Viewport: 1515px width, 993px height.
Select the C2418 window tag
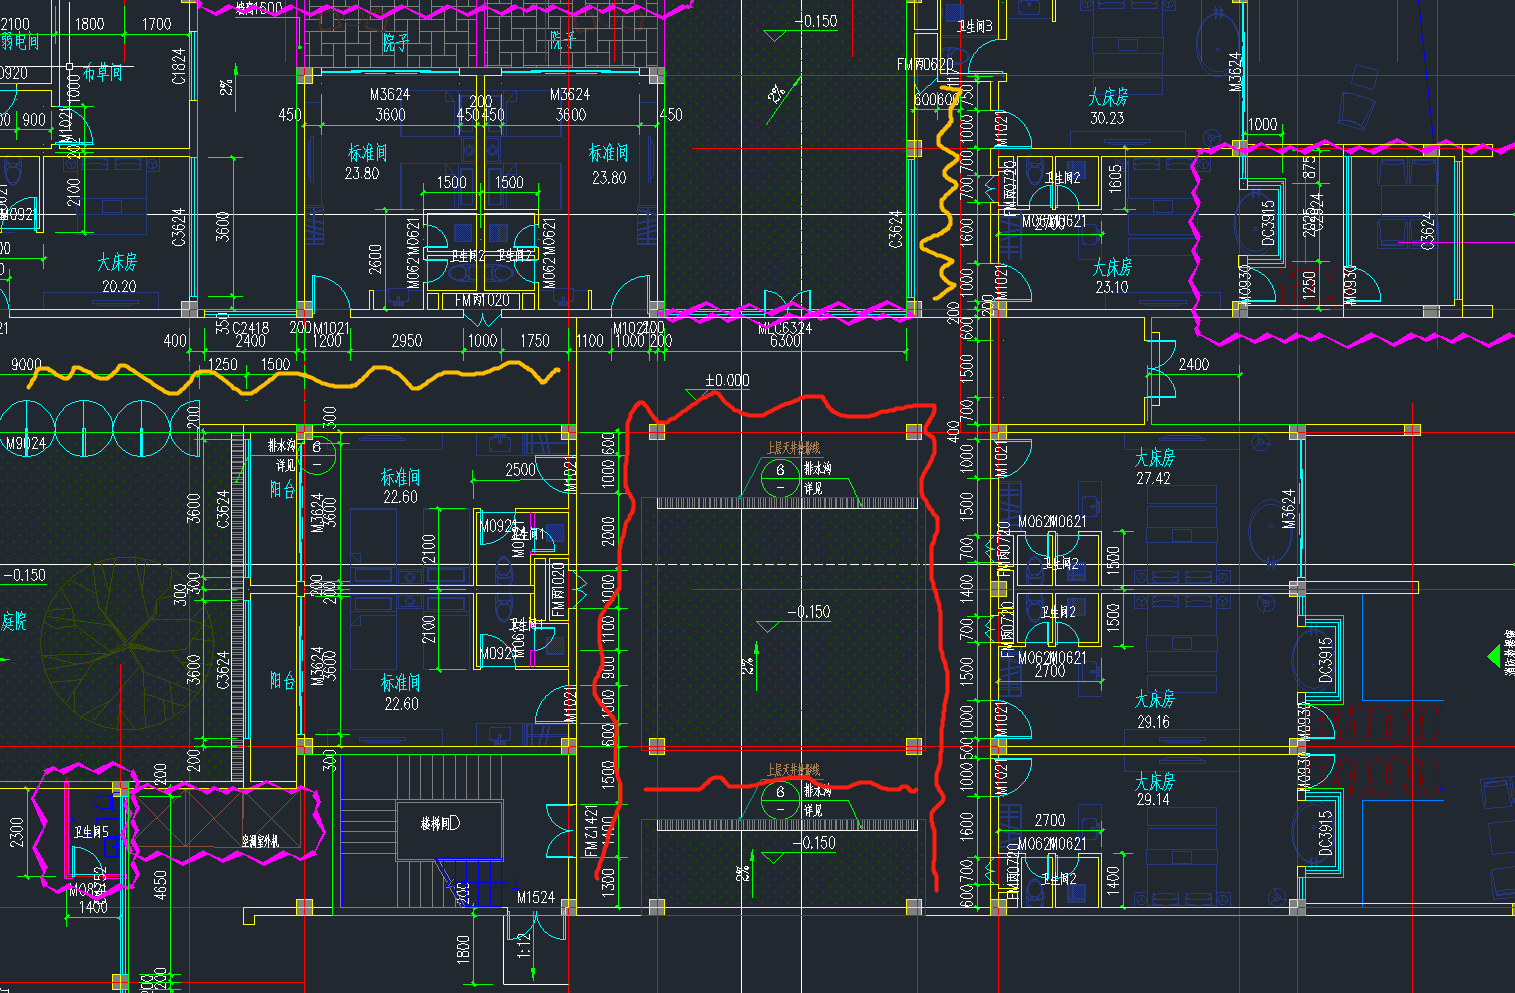(250, 327)
